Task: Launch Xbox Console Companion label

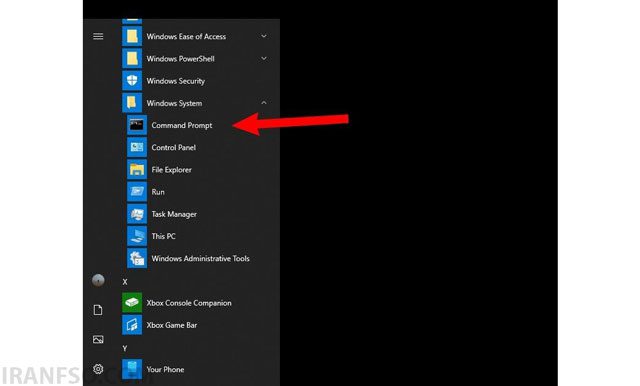Action: tap(189, 303)
